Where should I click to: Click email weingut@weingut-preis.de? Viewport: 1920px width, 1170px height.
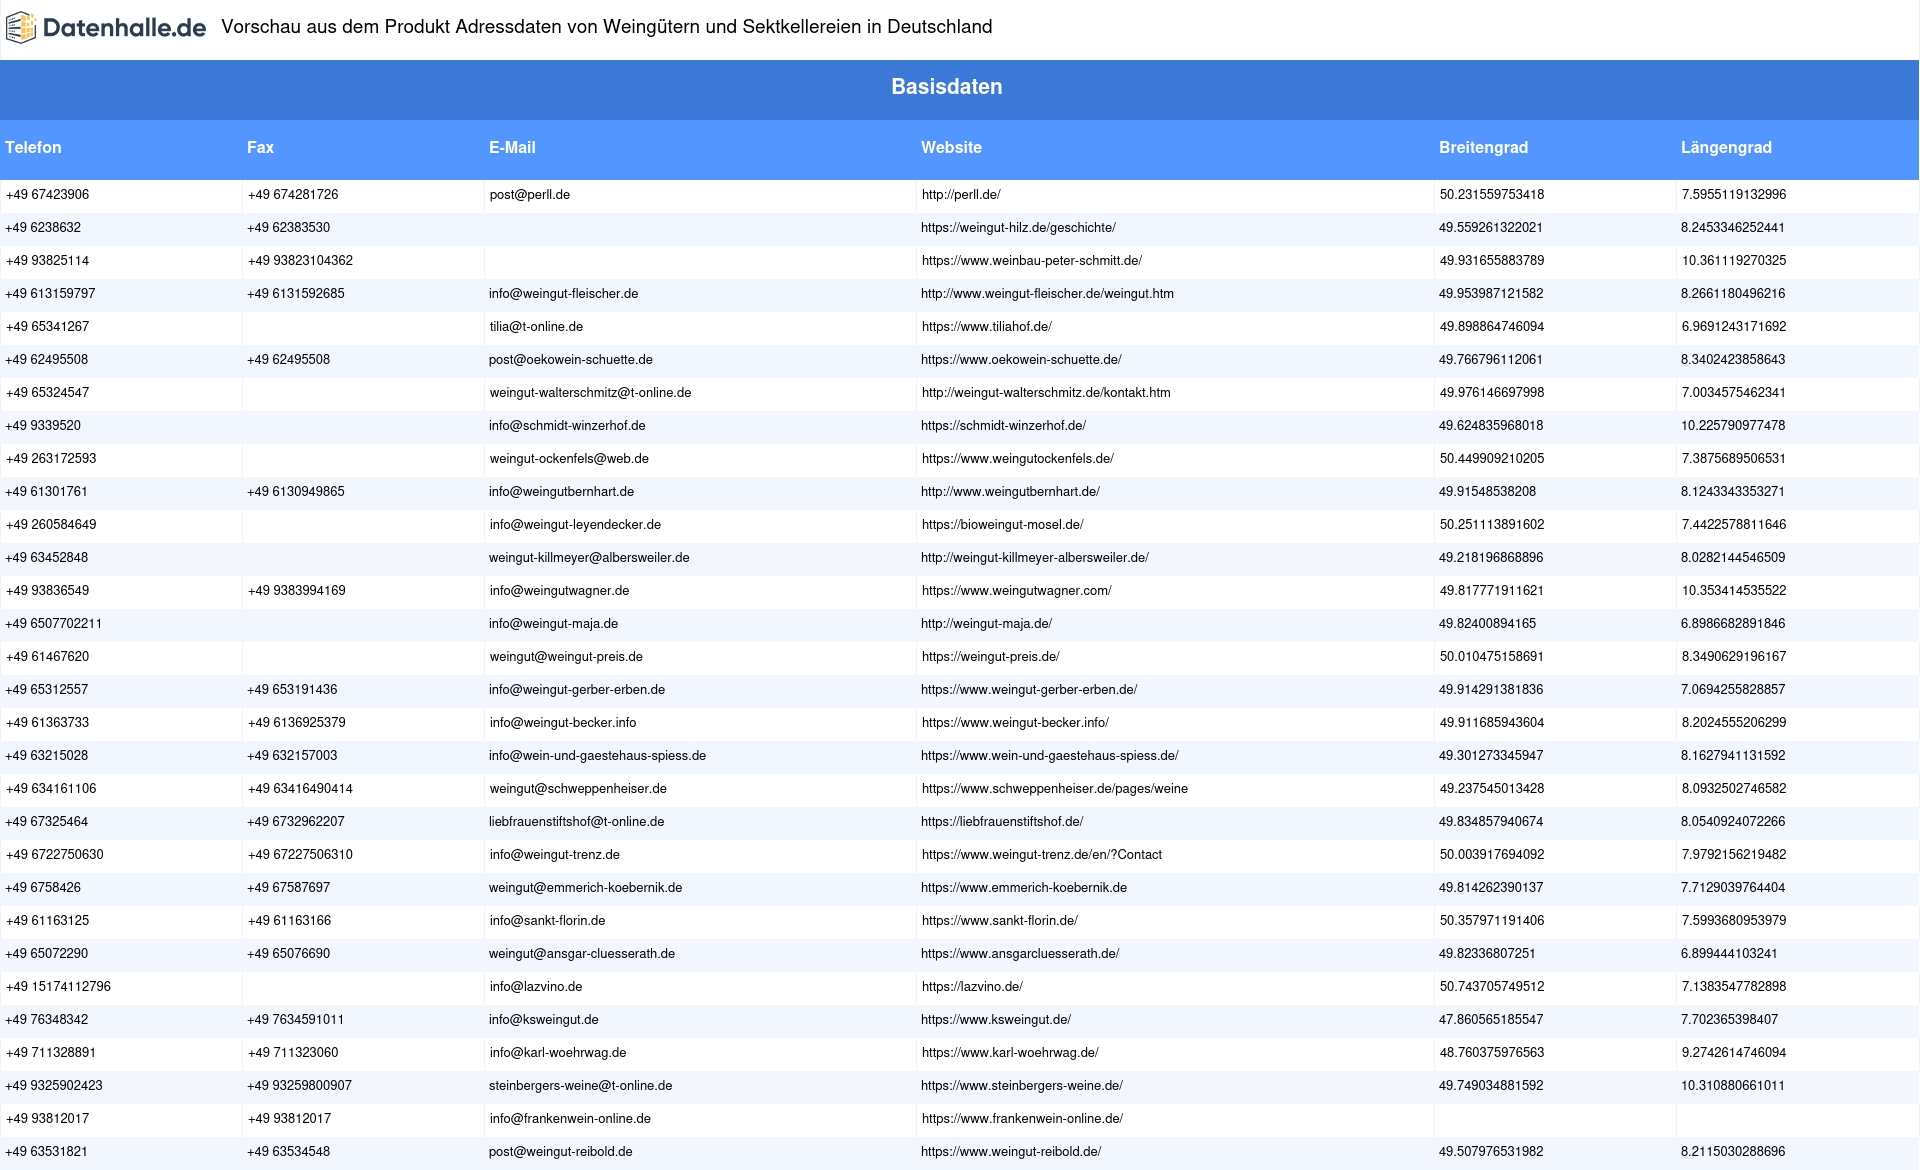click(566, 657)
